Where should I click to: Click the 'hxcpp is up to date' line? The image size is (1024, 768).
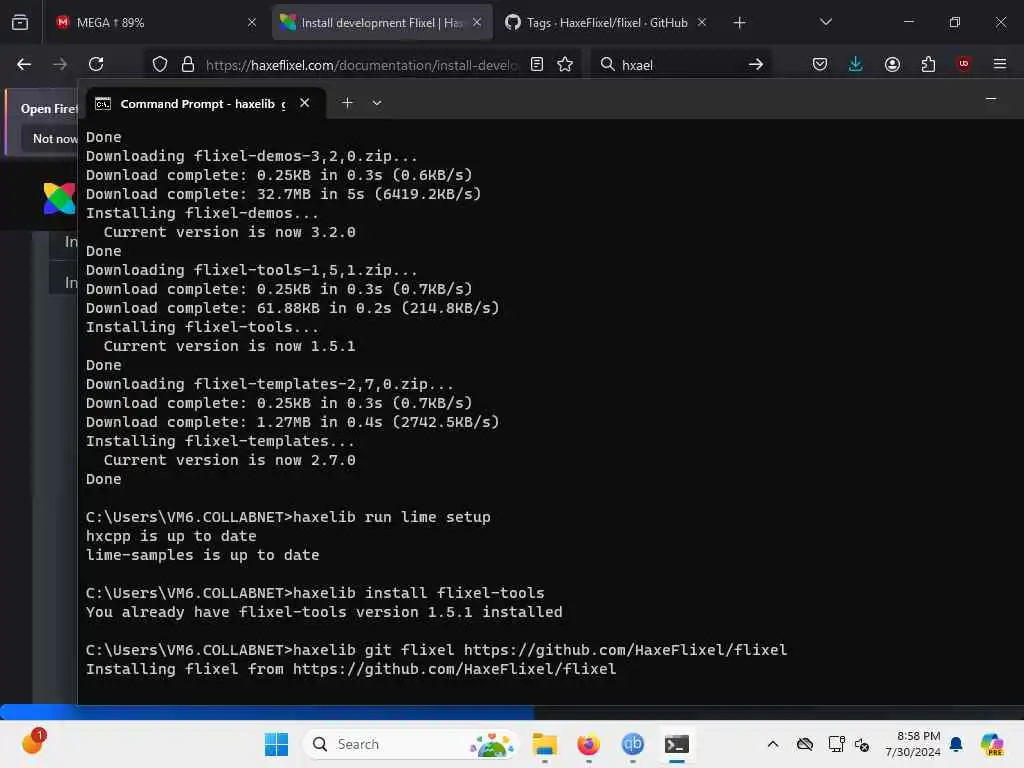(171, 536)
